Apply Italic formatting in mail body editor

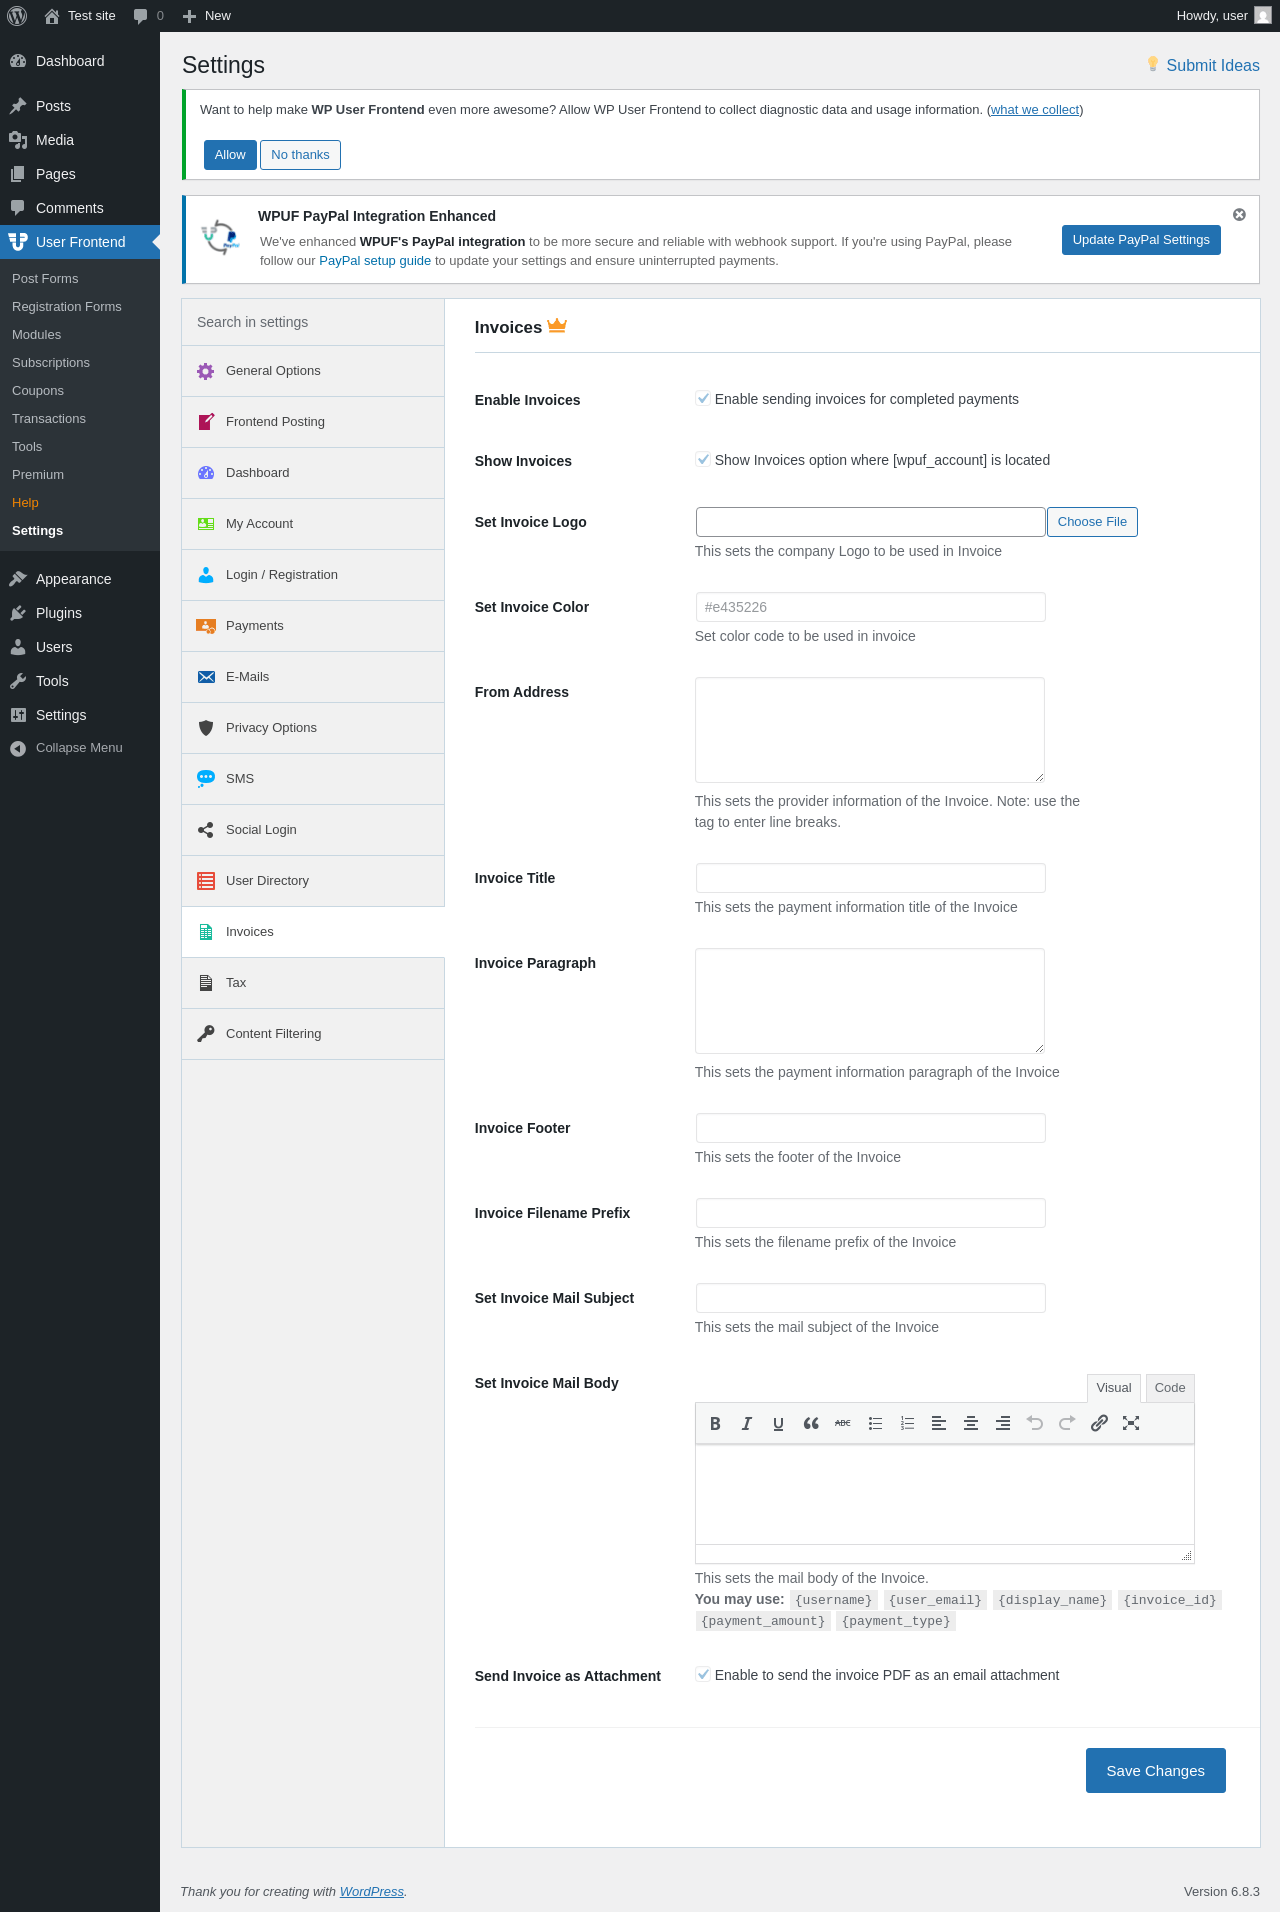pyautogui.click(x=747, y=1423)
